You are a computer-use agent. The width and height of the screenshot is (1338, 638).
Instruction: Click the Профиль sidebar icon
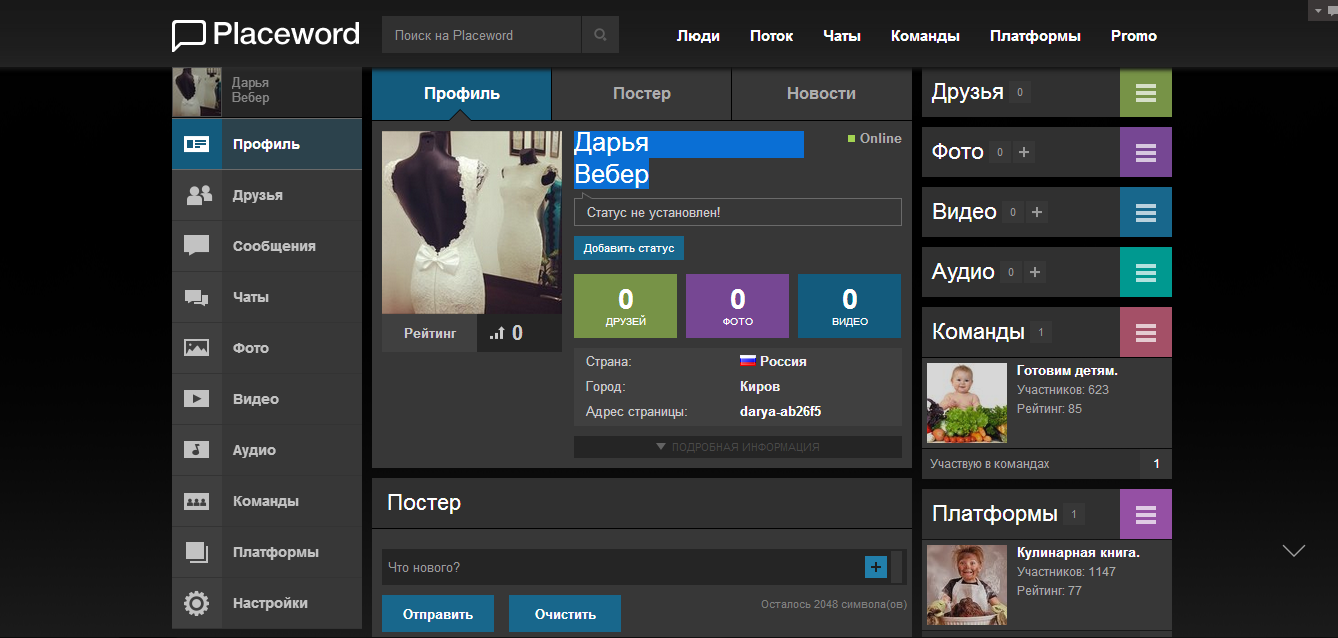[197, 144]
